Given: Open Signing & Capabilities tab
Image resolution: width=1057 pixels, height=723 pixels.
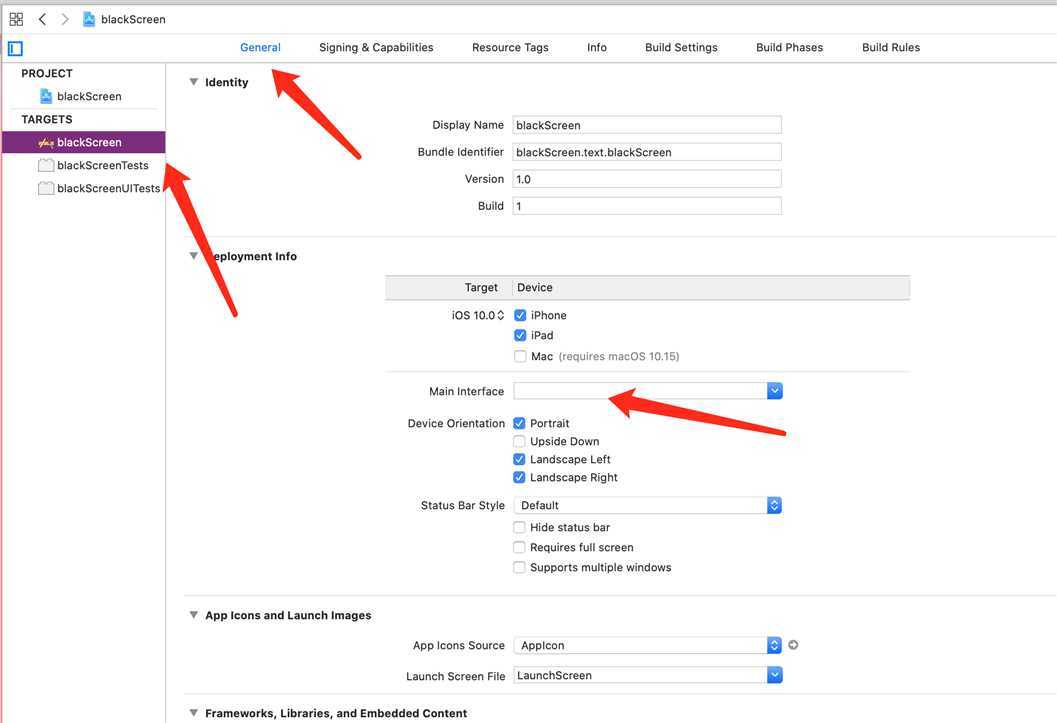Looking at the screenshot, I should pos(376,47).
